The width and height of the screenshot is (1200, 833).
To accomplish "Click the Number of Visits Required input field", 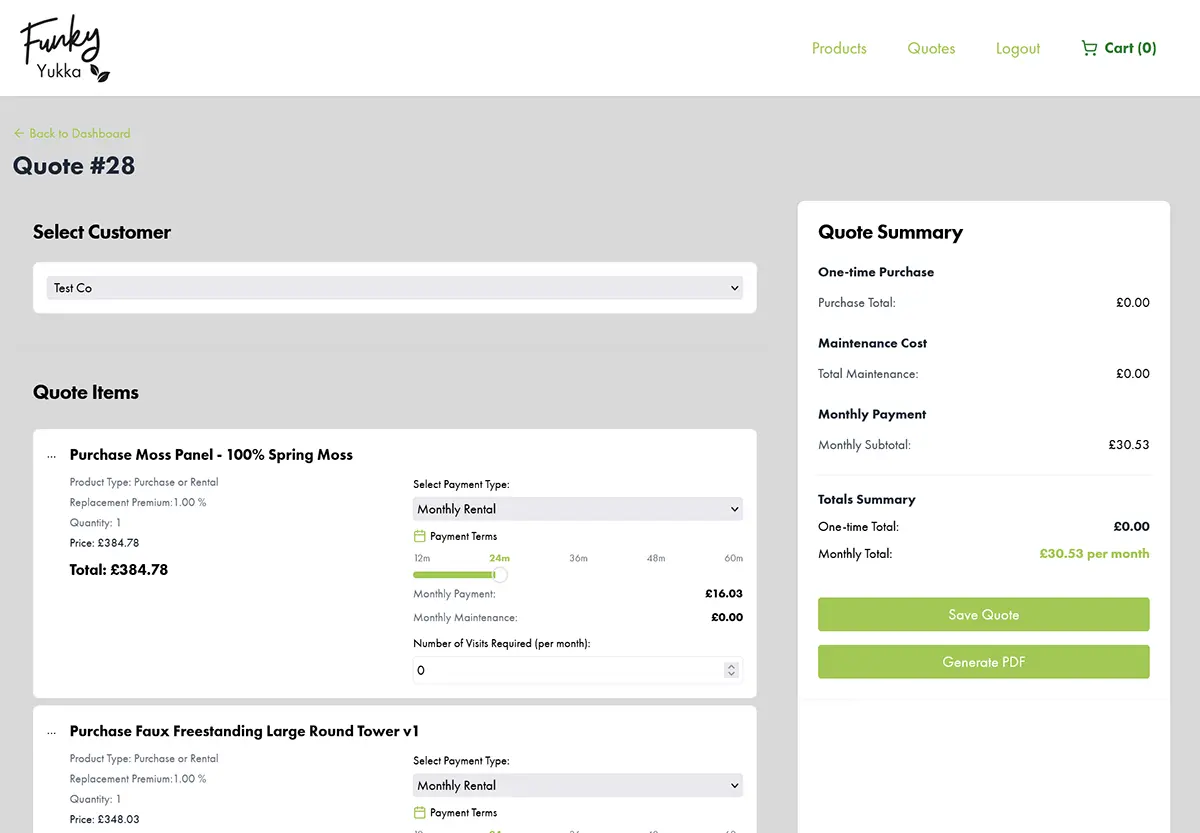I will click(x=560, y=669).
